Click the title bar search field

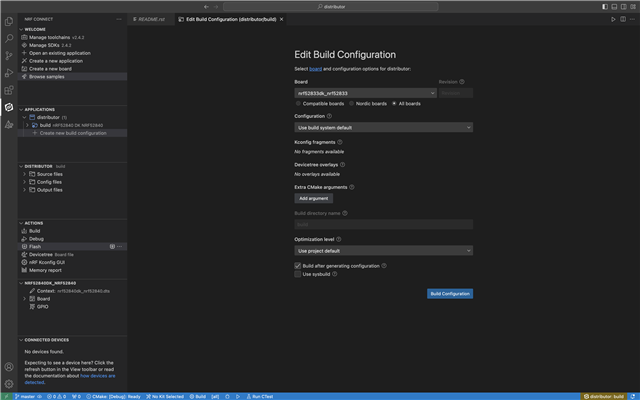pyautogui.click(x=331, y=7)
